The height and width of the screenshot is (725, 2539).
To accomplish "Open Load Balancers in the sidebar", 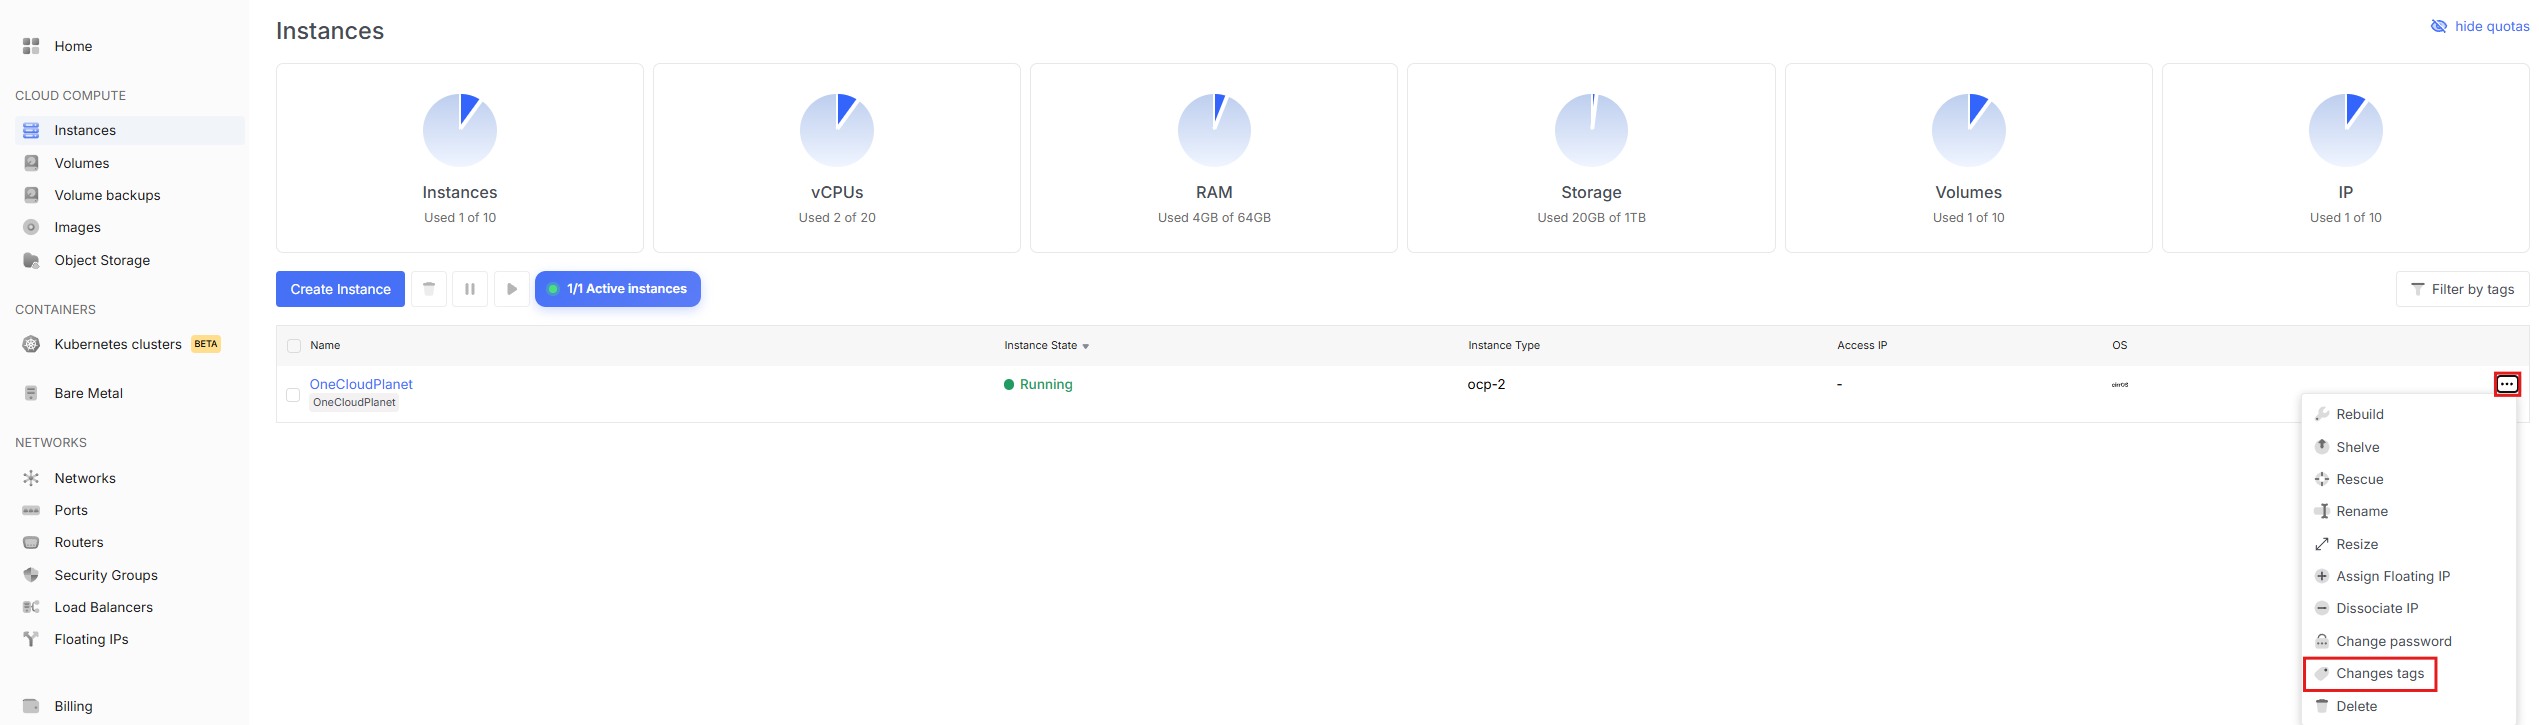I will coord(103,607).
